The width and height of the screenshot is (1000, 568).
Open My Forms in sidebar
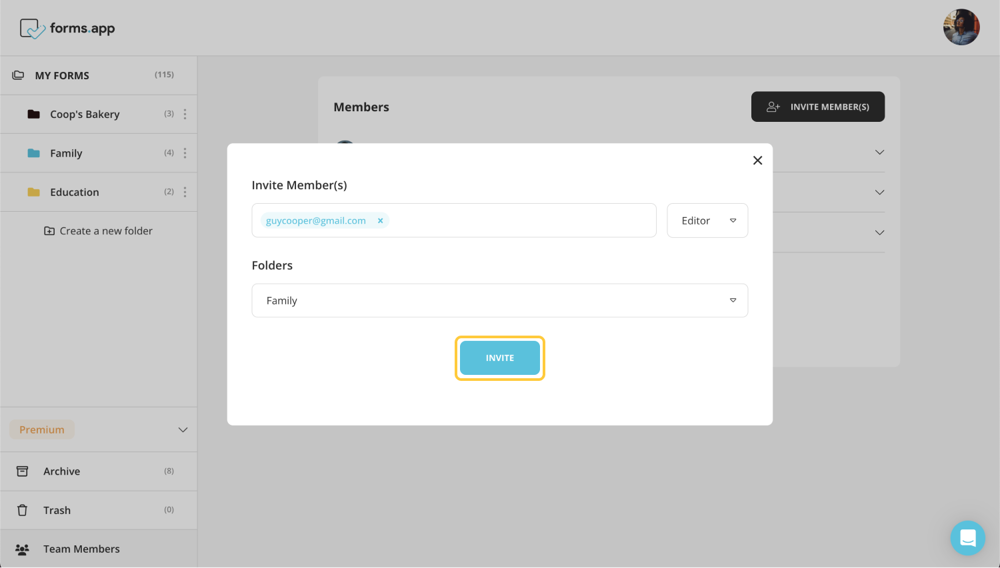[x=62, y=75]
